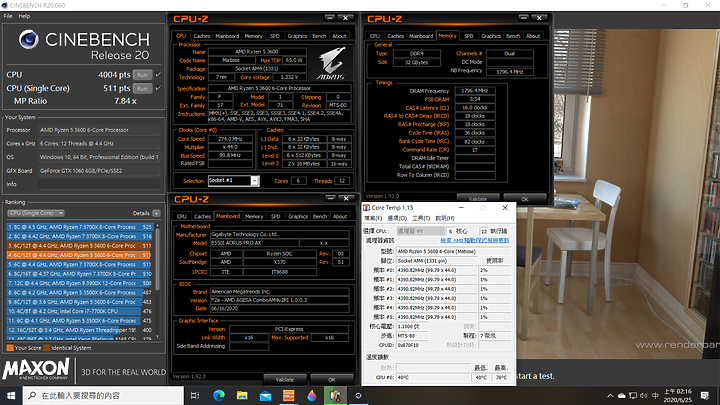This screenshot has width=720, height=405.
Task: Select ranking row 10 Intel Core i7-7700K
Action: point(79,311)
